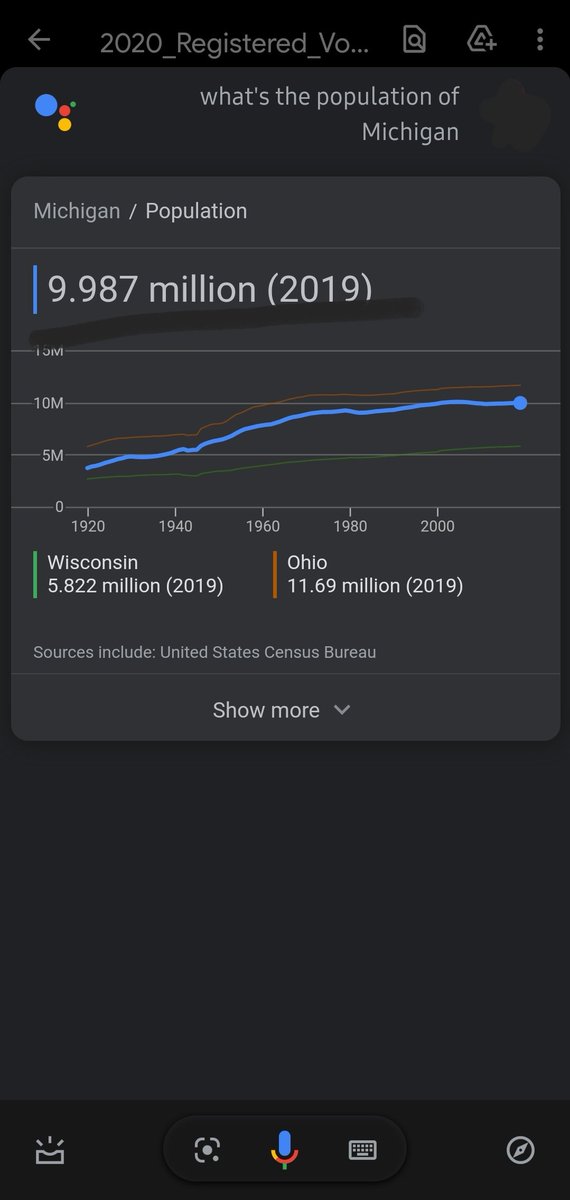Open the Assistant updates inbox icon
The image size is (570, 1200).
(x=49, y=1151)
